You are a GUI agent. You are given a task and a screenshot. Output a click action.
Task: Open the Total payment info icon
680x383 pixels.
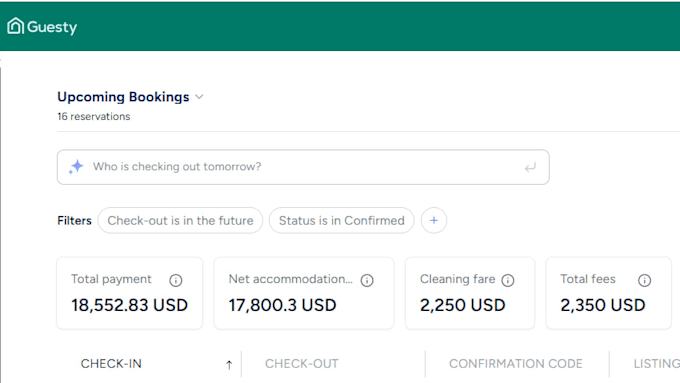[176, 280]
